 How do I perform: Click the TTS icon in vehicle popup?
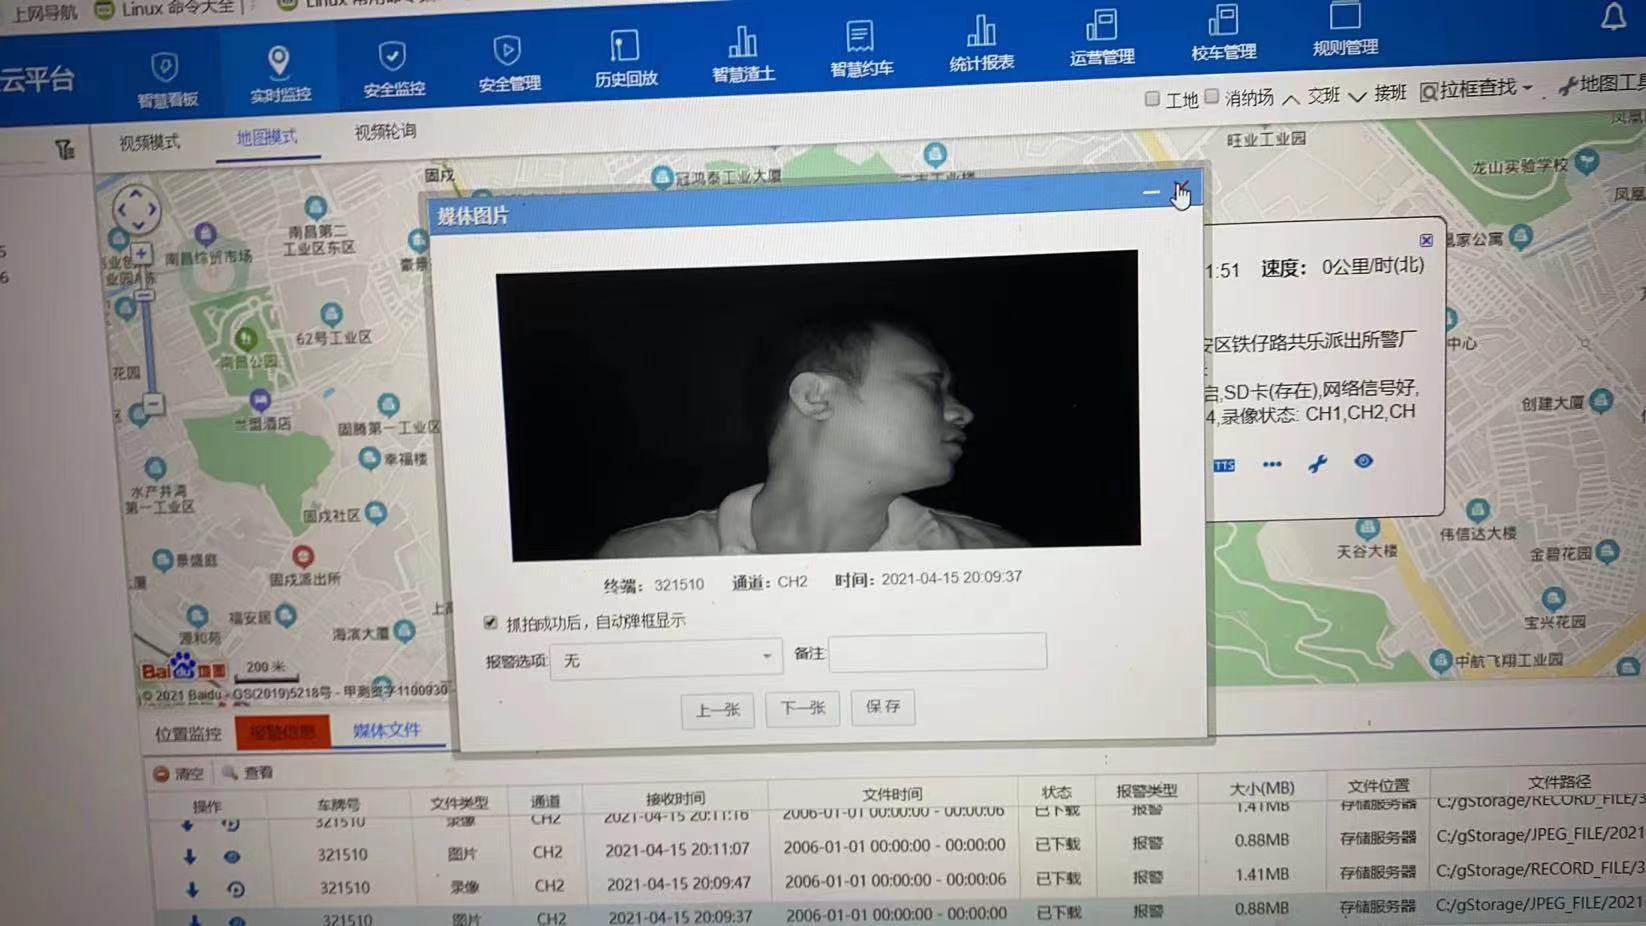point(1224,466)
